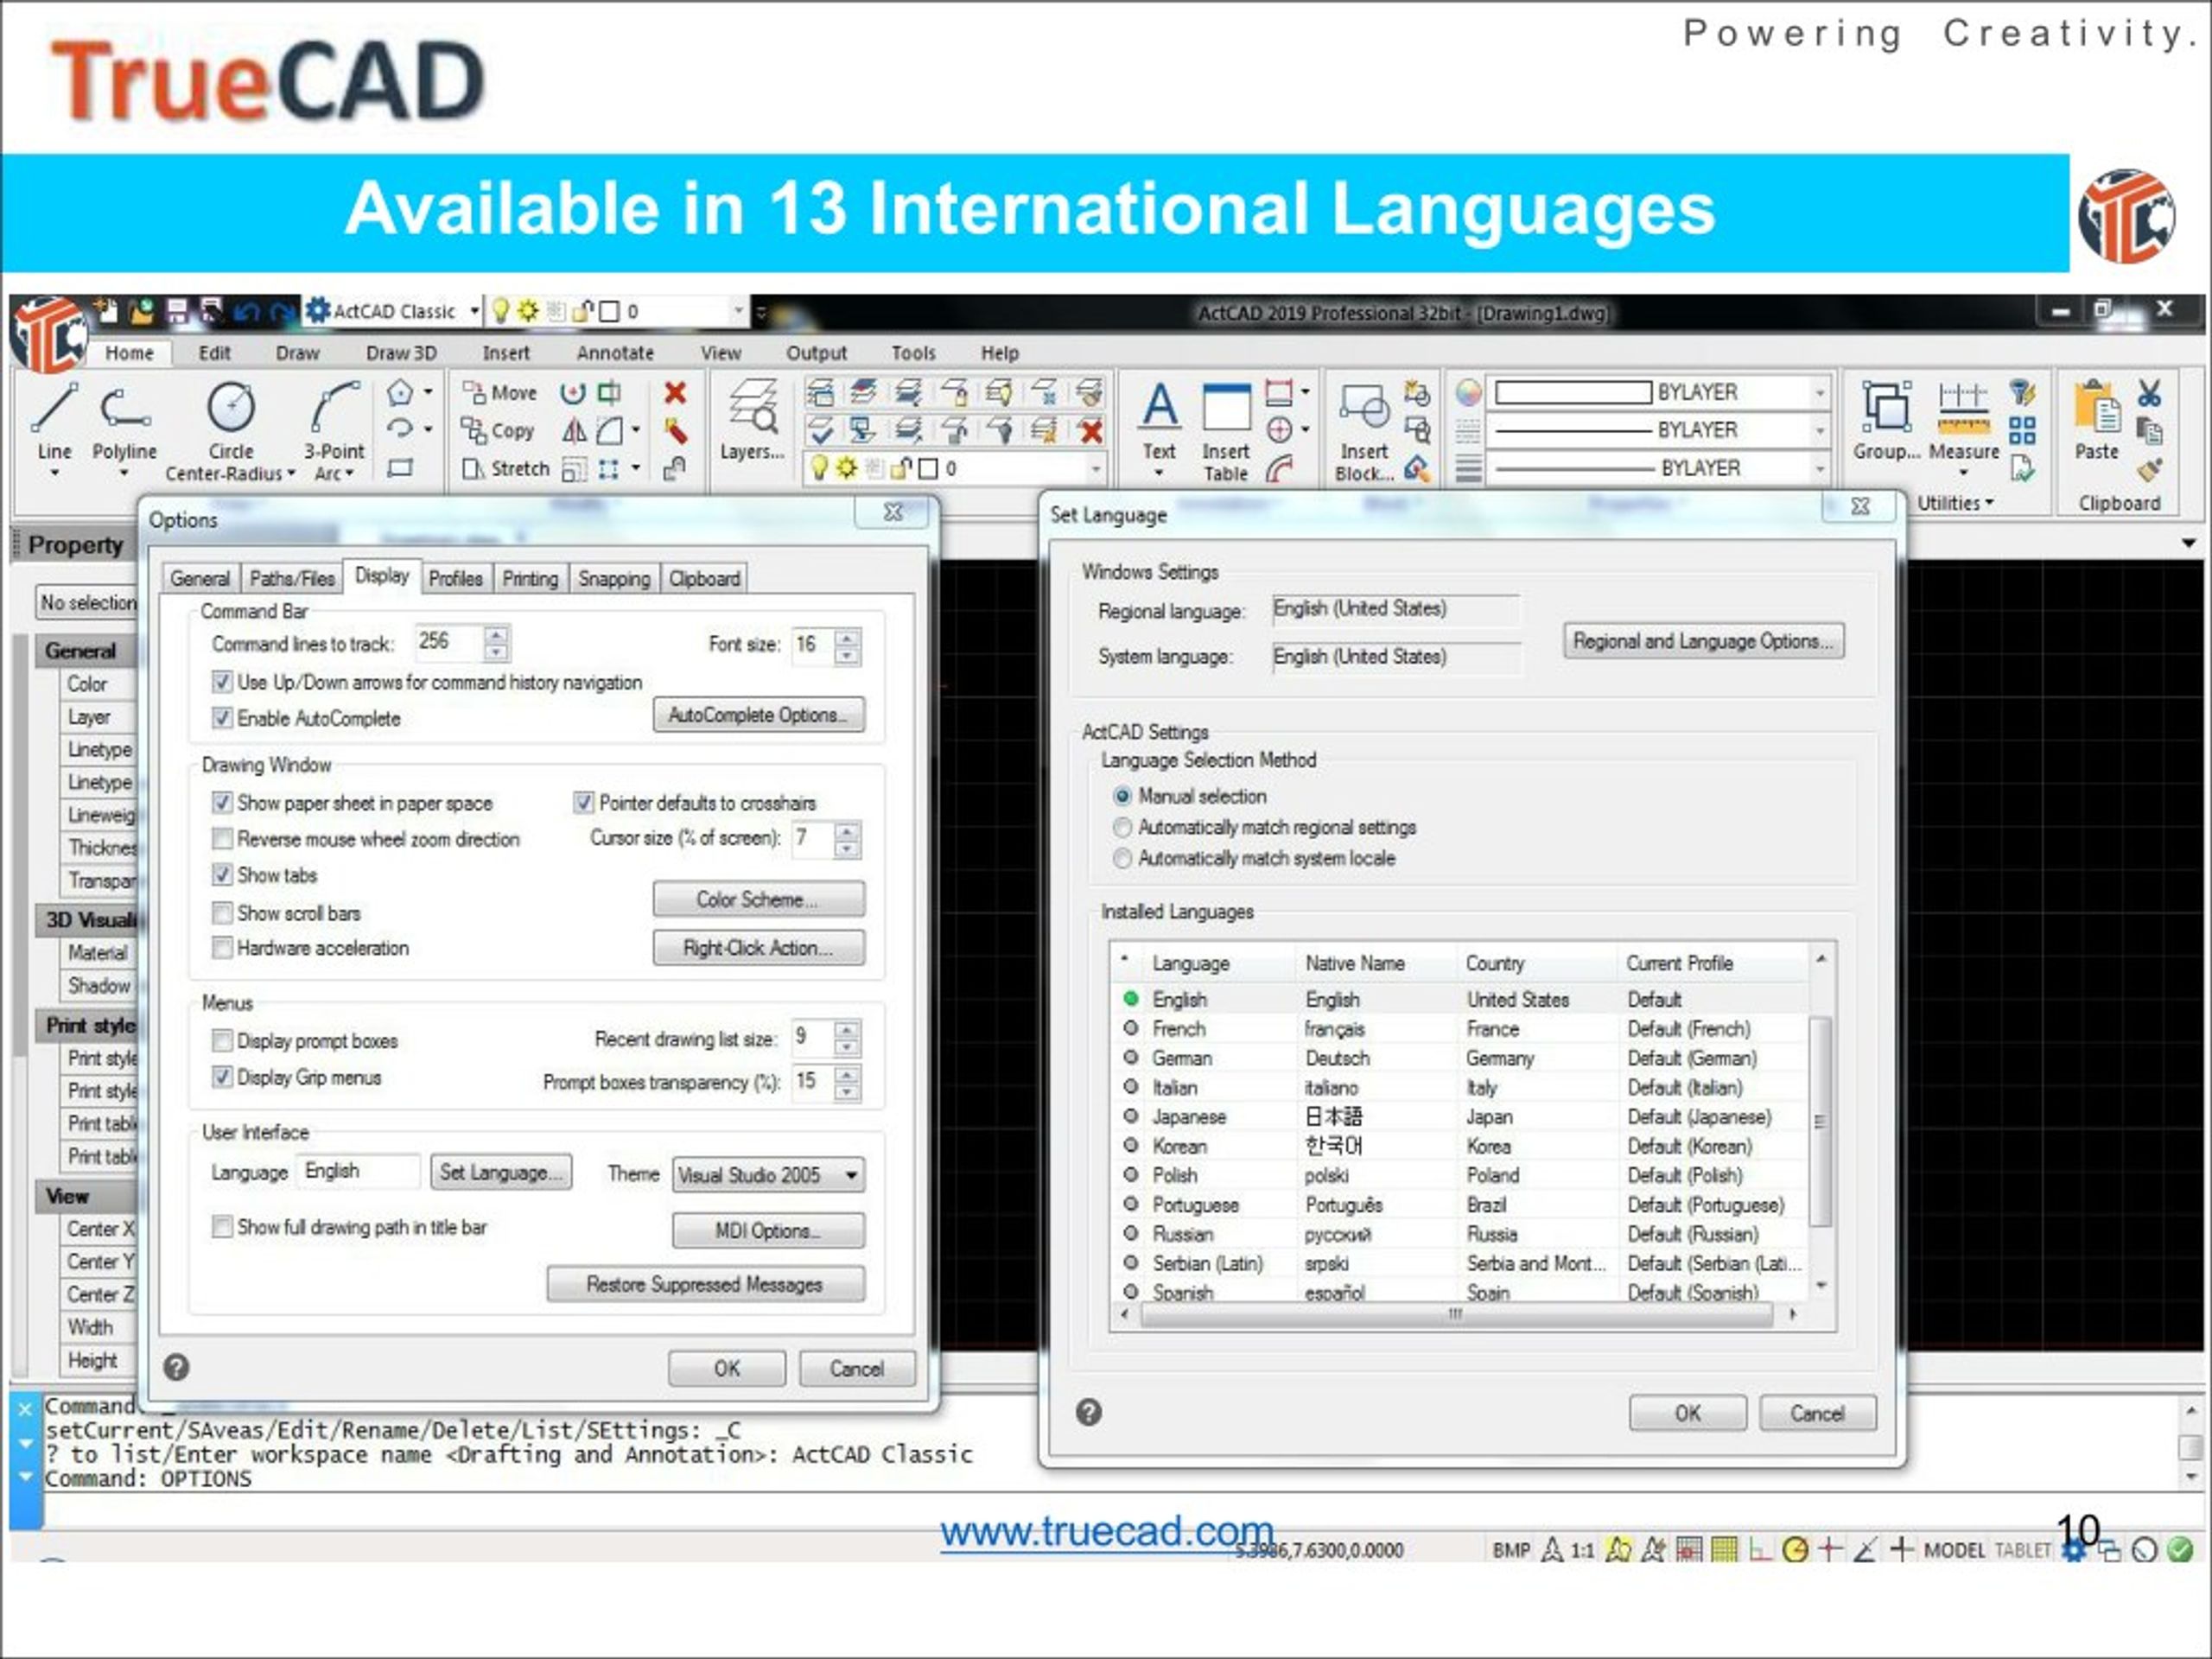Click the help question icon in Options dialog
The width and height of the screenshot is (2212, 1659).
(x=176, y=1367)
